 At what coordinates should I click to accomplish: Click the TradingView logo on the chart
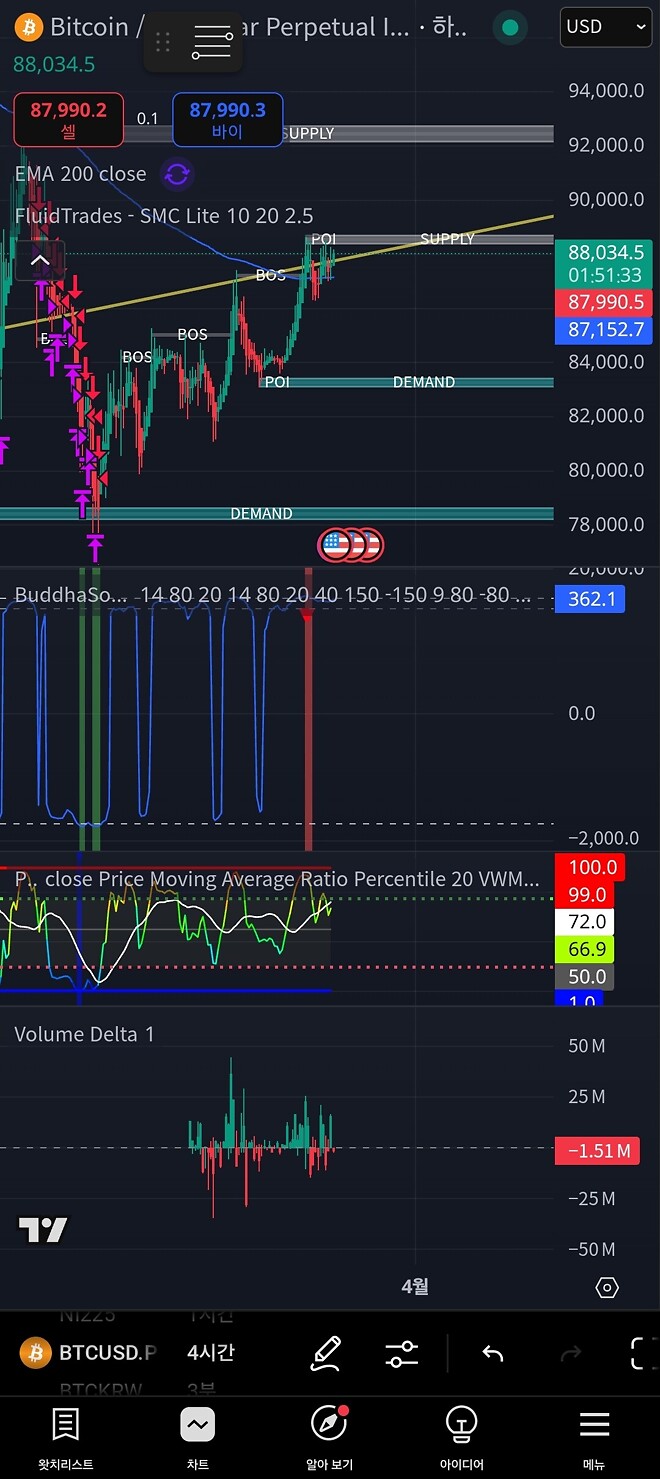coord(43,1229)
